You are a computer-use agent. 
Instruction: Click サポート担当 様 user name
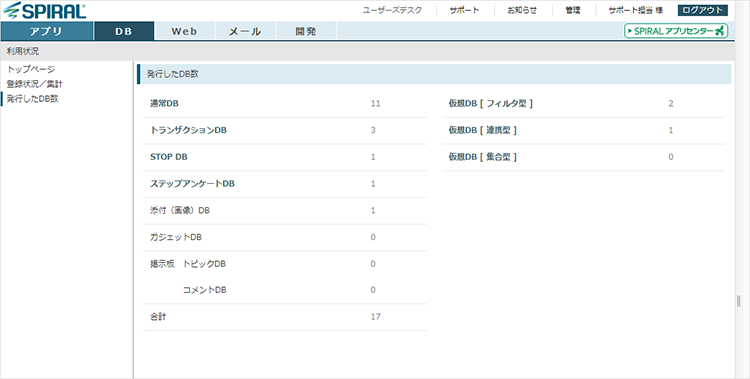pyautogui.click(x=636, y=10)
